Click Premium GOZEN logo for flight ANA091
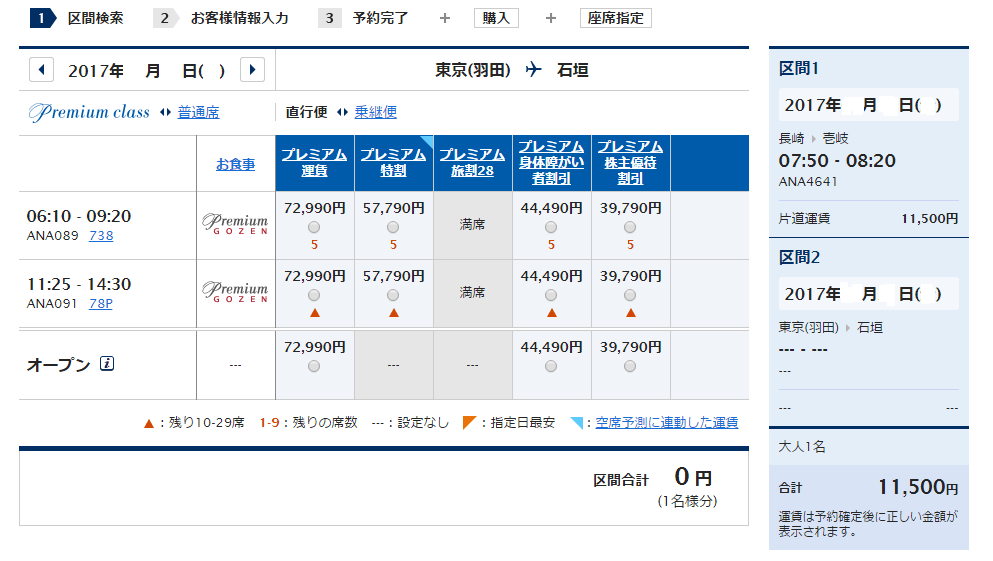993x561 pixels. click(x=235, y=292)
